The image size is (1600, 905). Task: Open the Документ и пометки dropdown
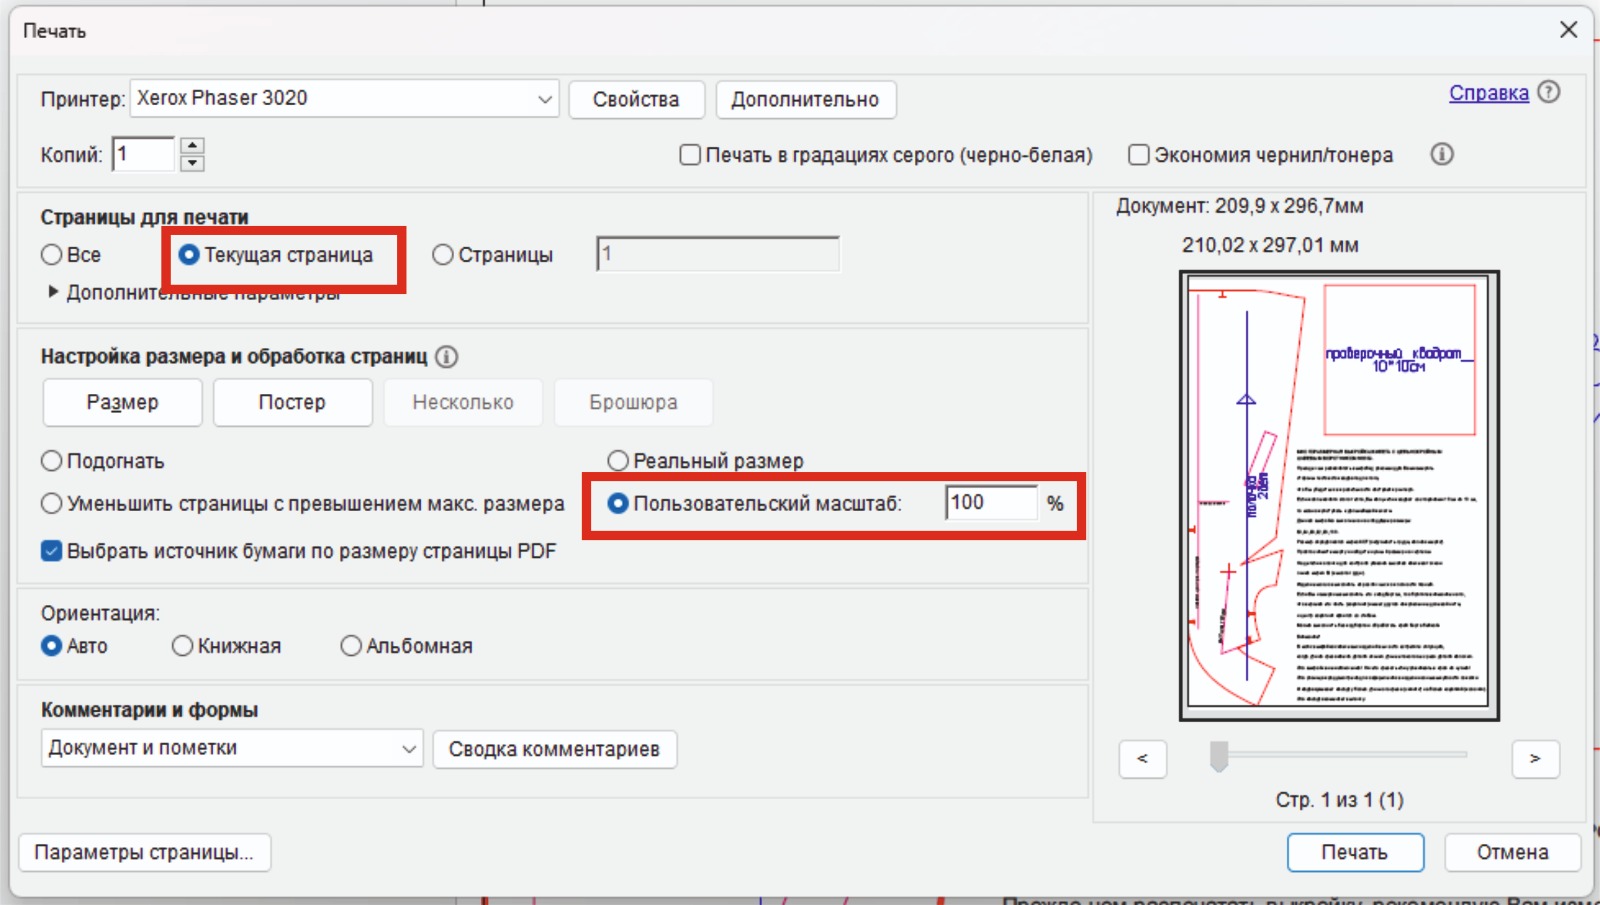pyautogui.click(x=232, y=748)
